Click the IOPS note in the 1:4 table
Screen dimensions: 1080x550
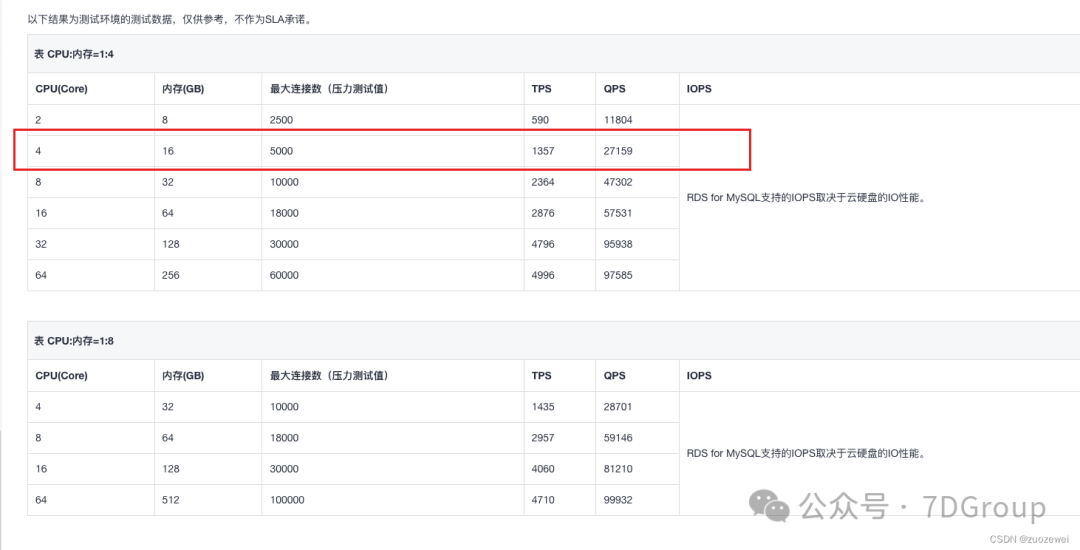[805, 198]
